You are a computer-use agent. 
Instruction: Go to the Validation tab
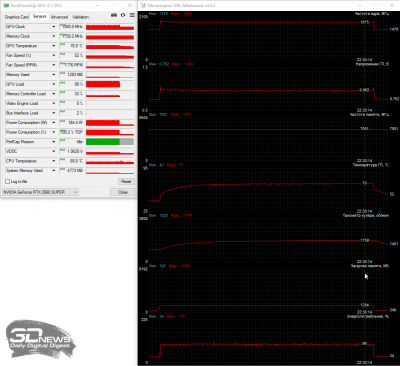point(80,17)
